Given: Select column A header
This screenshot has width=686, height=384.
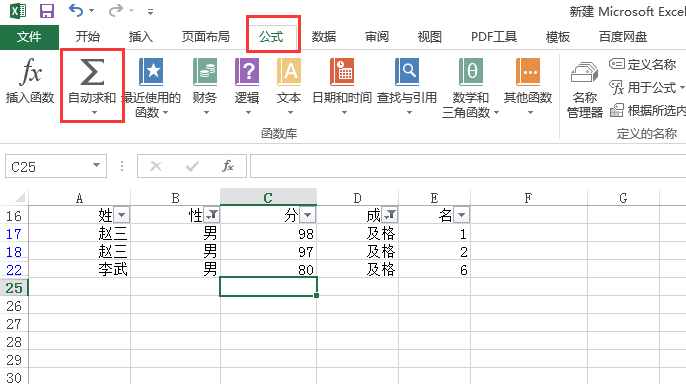Looking at the screenshot, I should pos(79,198).
